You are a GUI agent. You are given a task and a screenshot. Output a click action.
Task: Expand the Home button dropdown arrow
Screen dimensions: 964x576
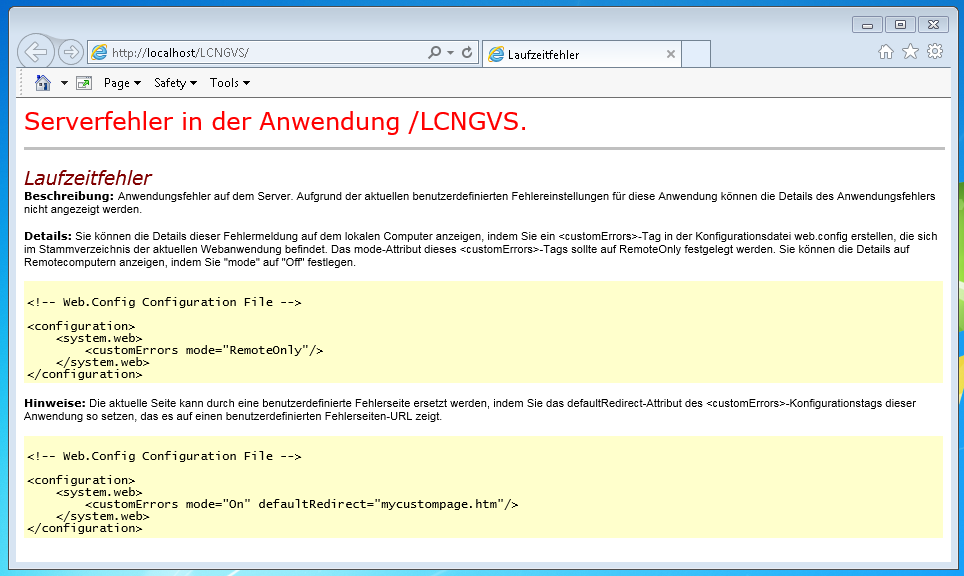click(64, 83)
